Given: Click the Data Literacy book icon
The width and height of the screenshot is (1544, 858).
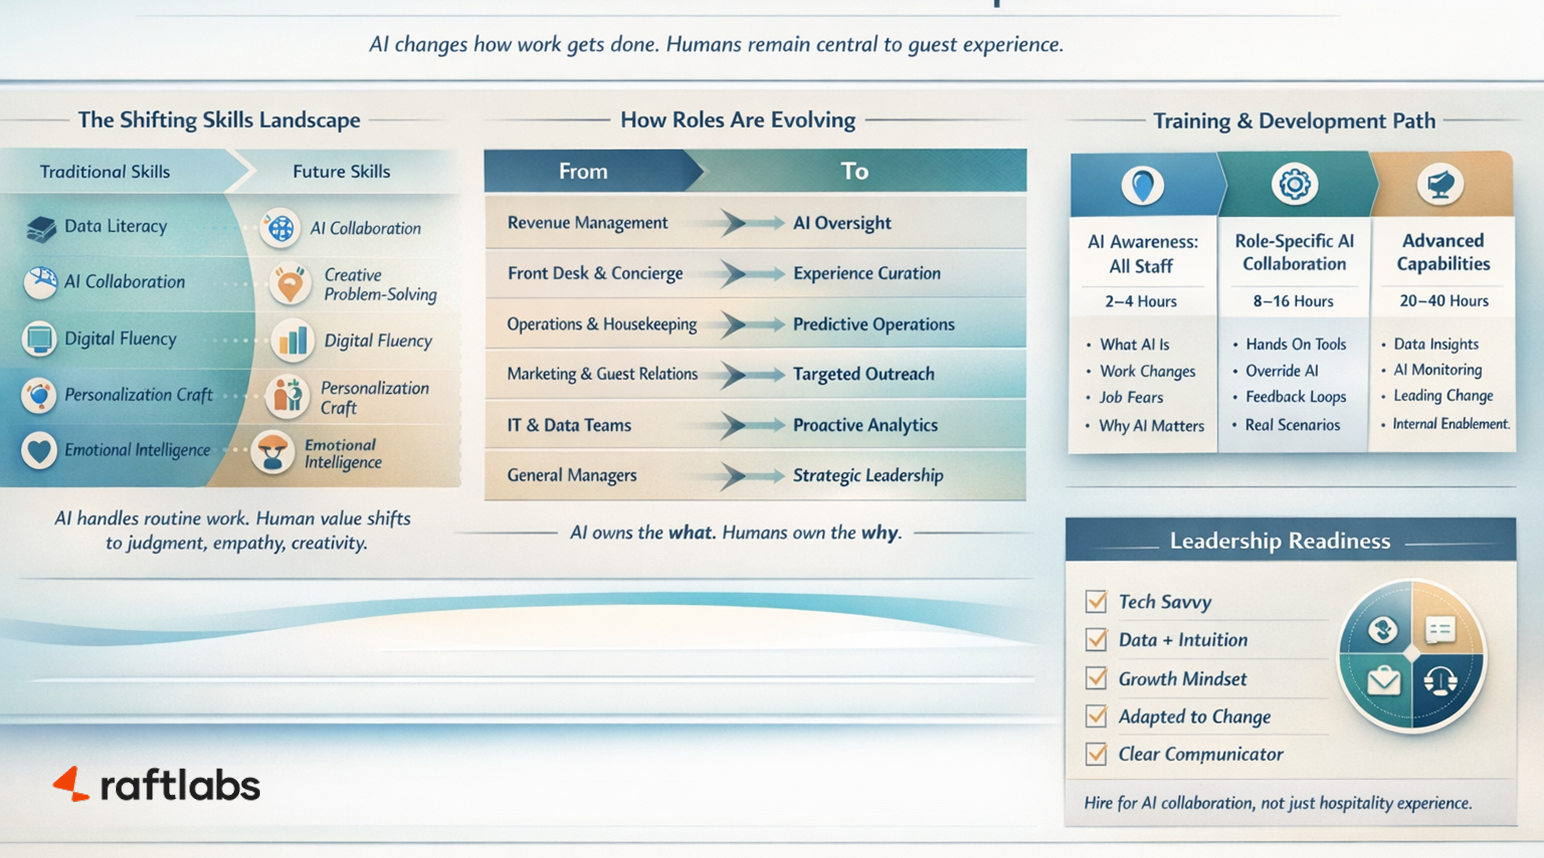Looking at the screenshot, I should 41,229.
